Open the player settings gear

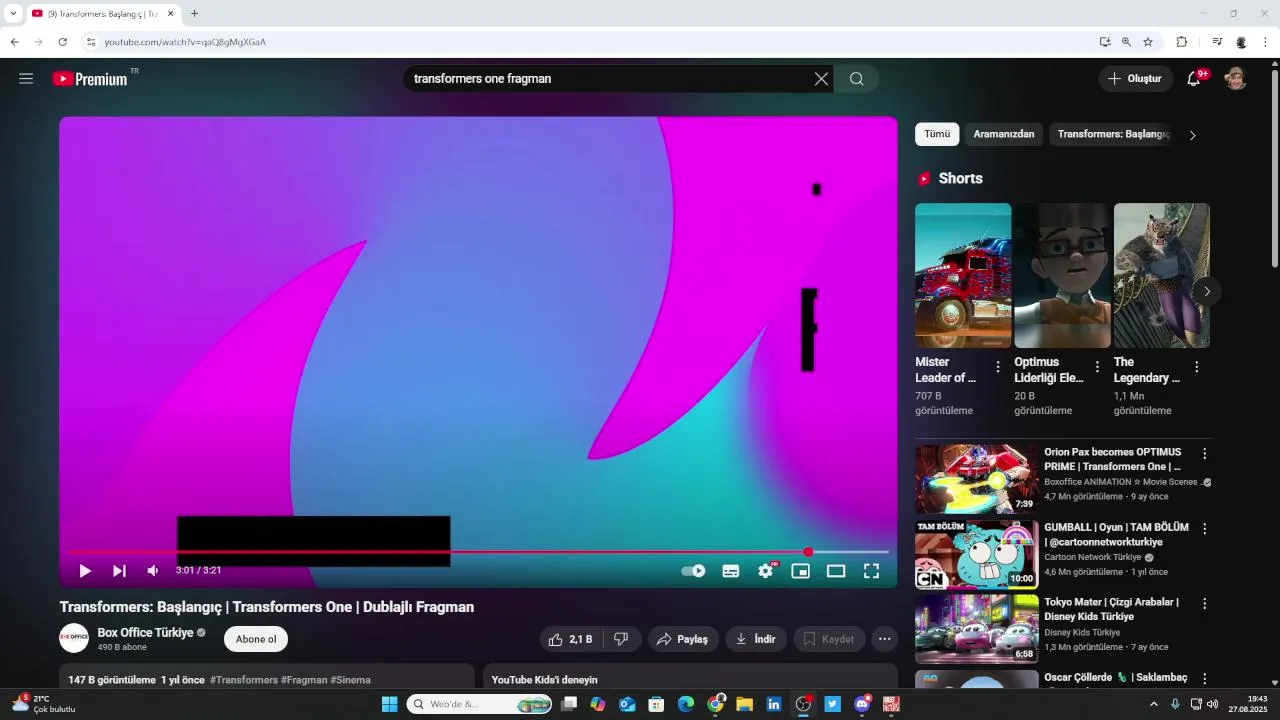[x=766, y=571]
